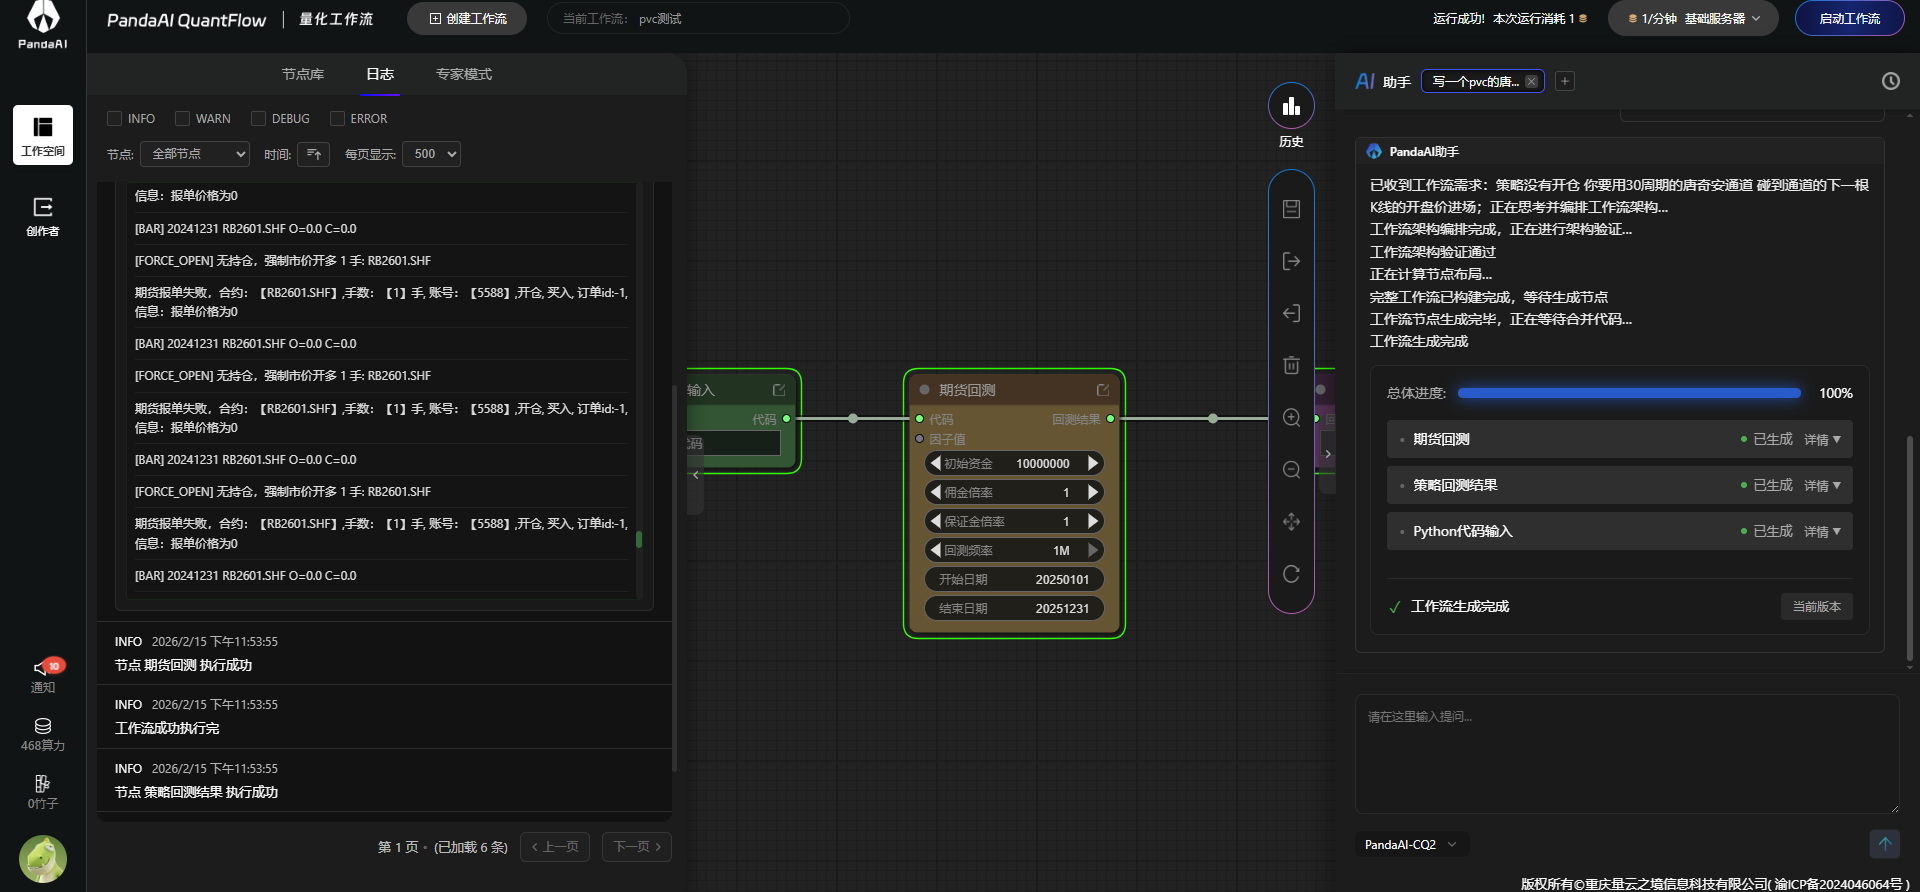Screen dimensions: 1920x892
Task: Switch to the 日志 tab
Action: click(380, 74)
